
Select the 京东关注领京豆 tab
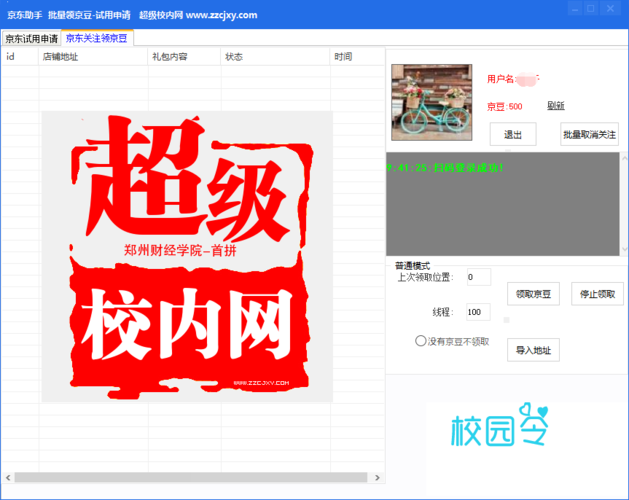[97, 38]
